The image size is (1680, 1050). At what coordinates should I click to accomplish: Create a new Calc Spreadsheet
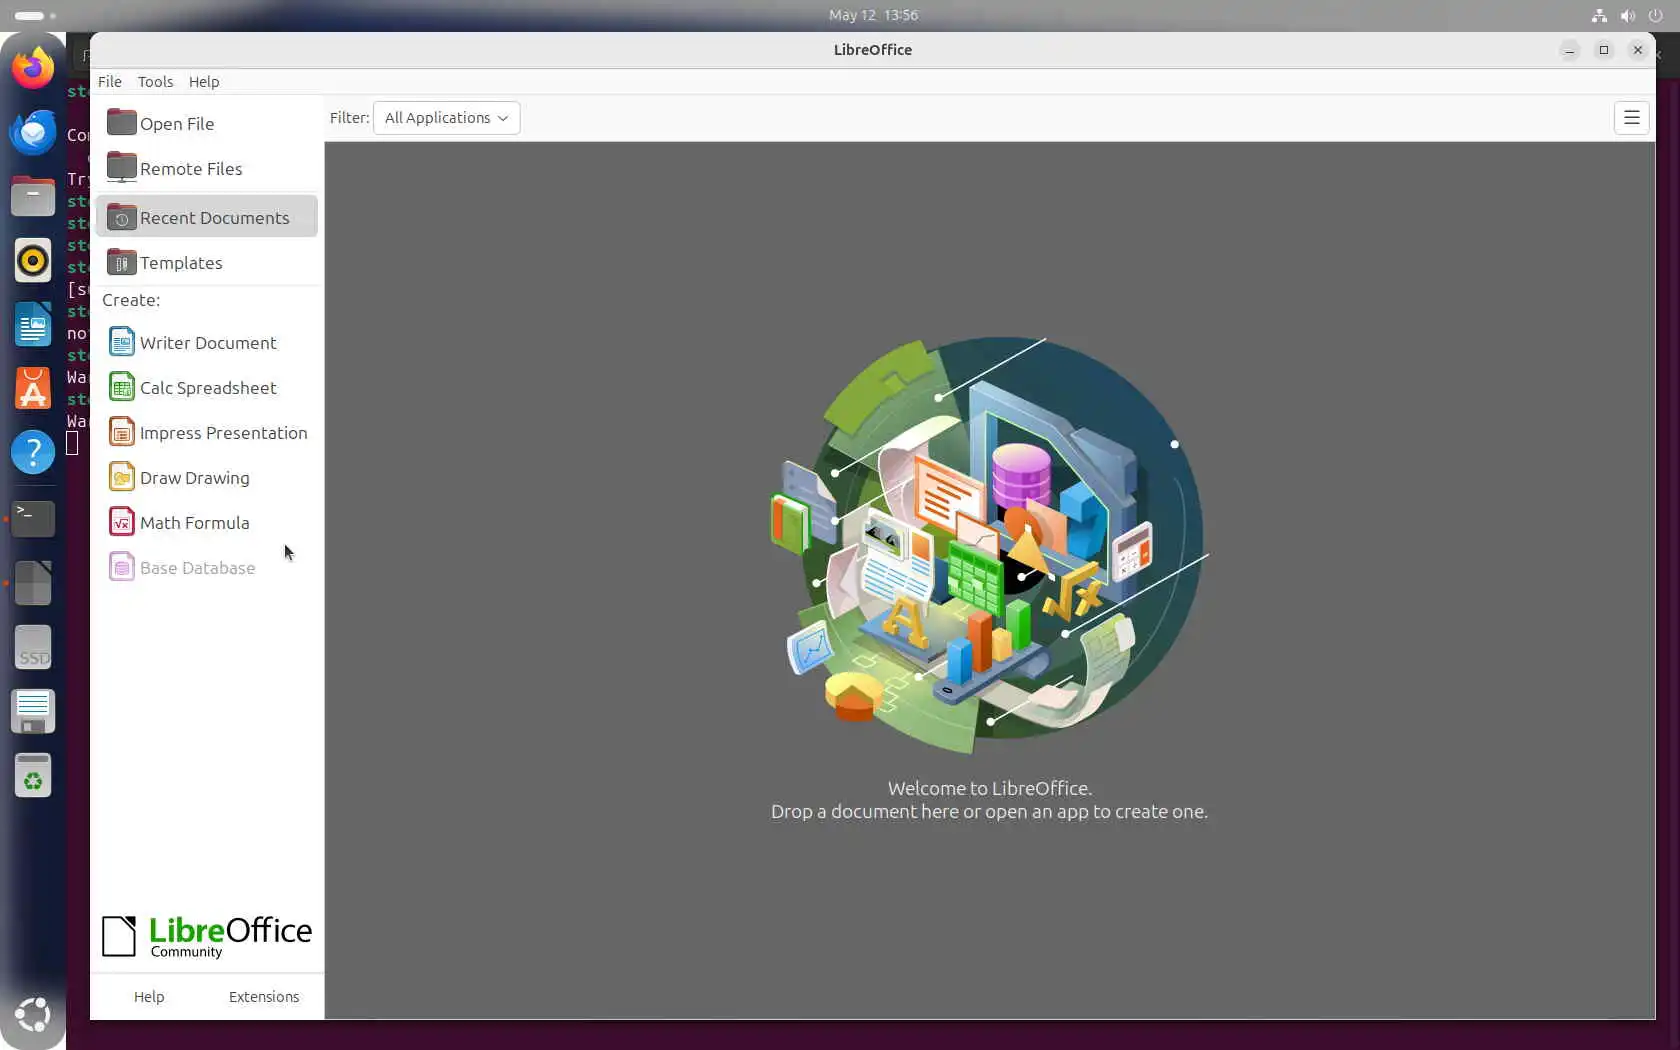coord(207,387)
